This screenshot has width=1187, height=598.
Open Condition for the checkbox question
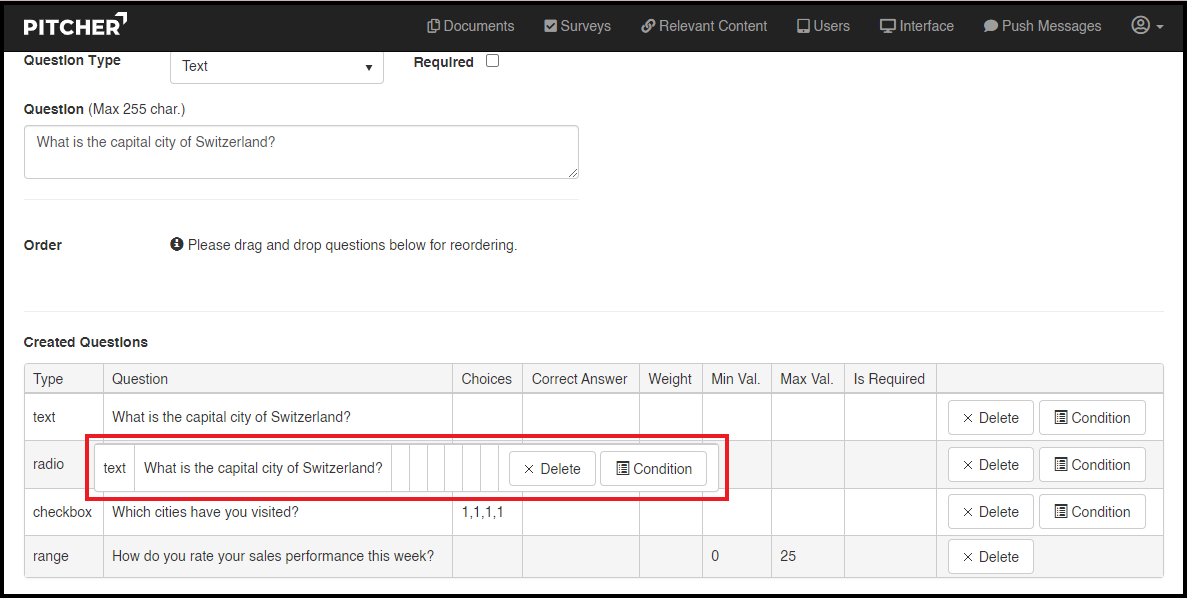[x=1092, y=512]
